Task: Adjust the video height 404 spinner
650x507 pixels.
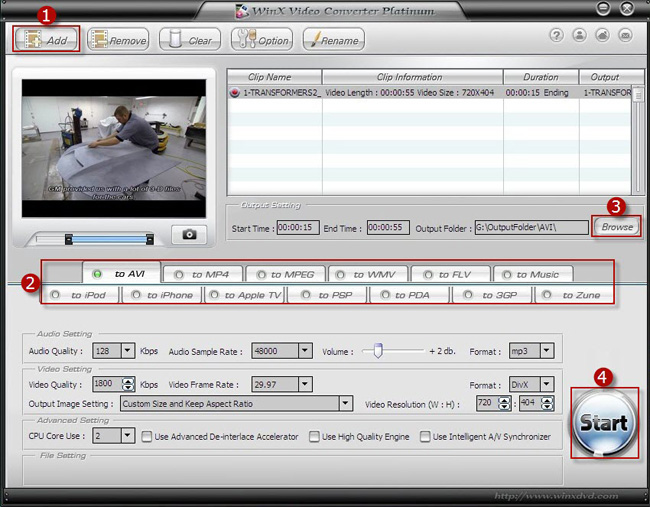Action: pyautogui.click(x=547, y=403)
